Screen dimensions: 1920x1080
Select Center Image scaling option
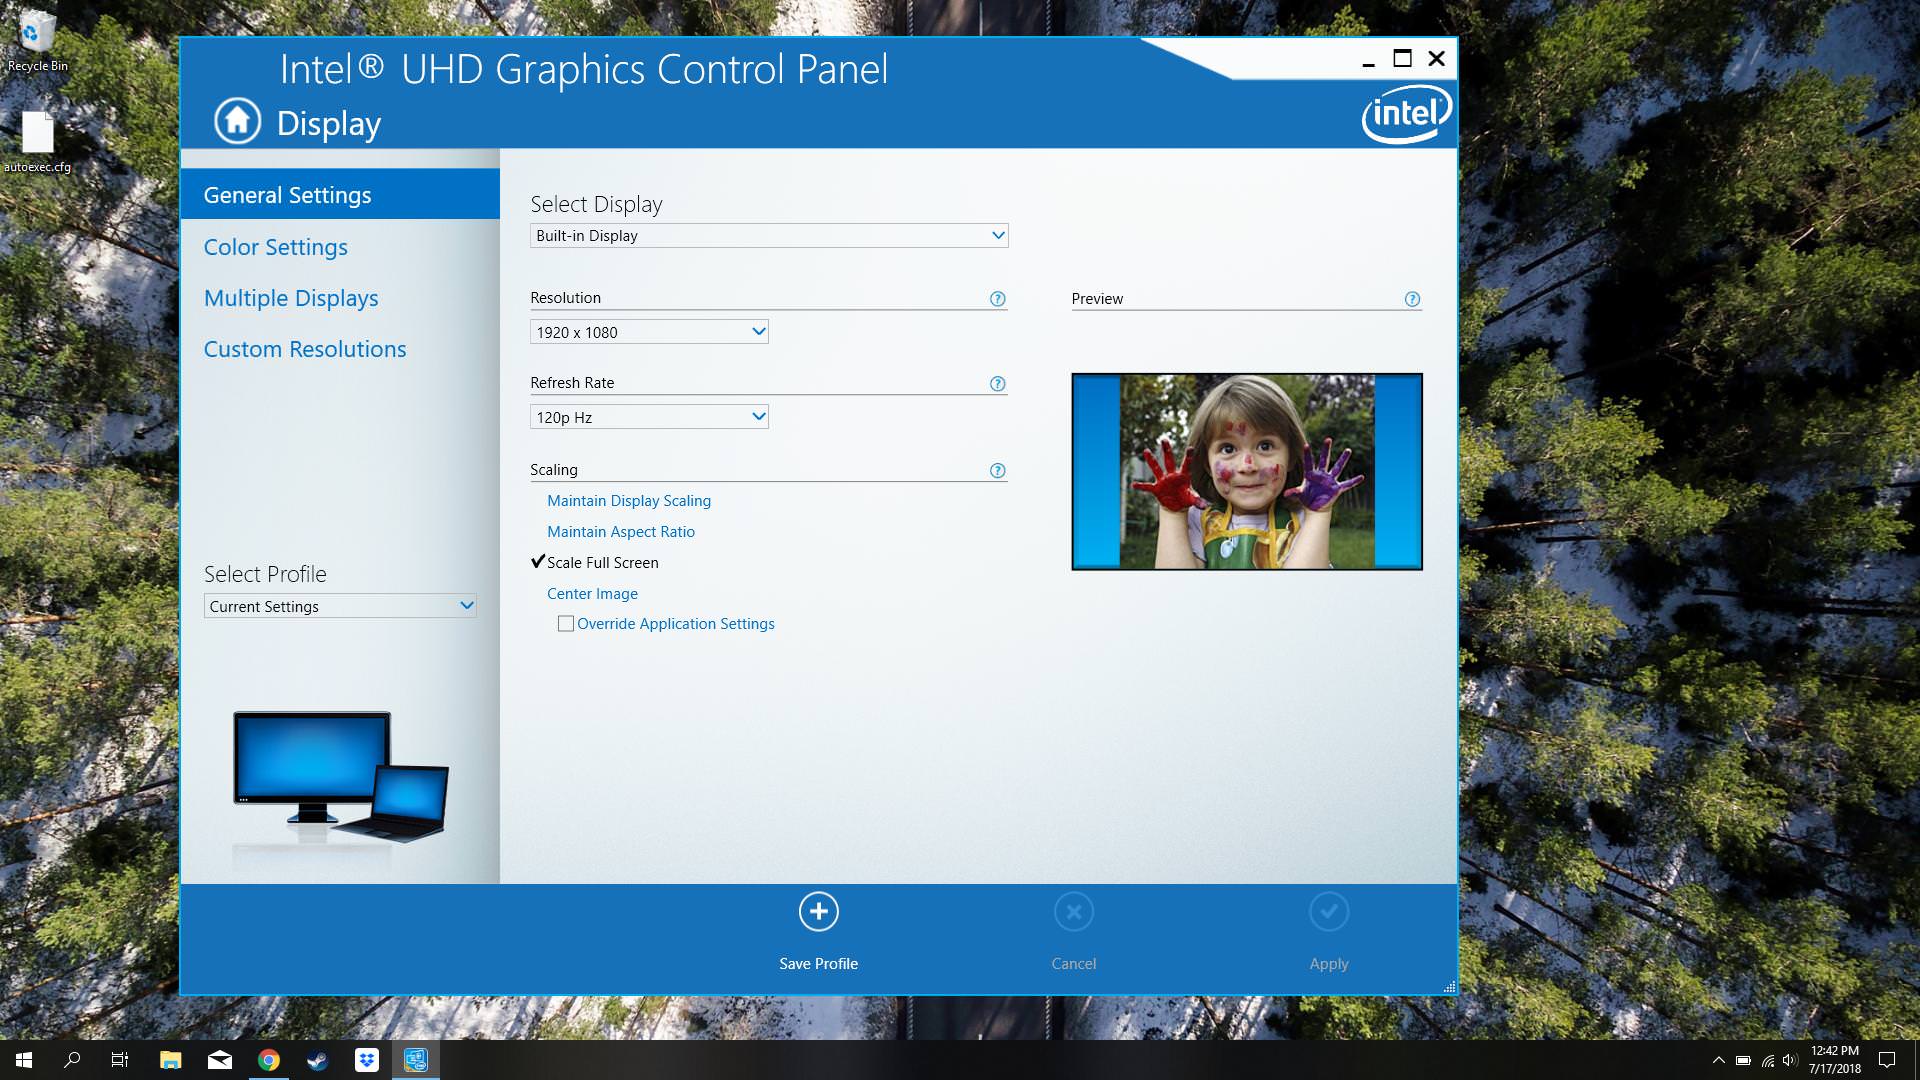tap(592, 594)
